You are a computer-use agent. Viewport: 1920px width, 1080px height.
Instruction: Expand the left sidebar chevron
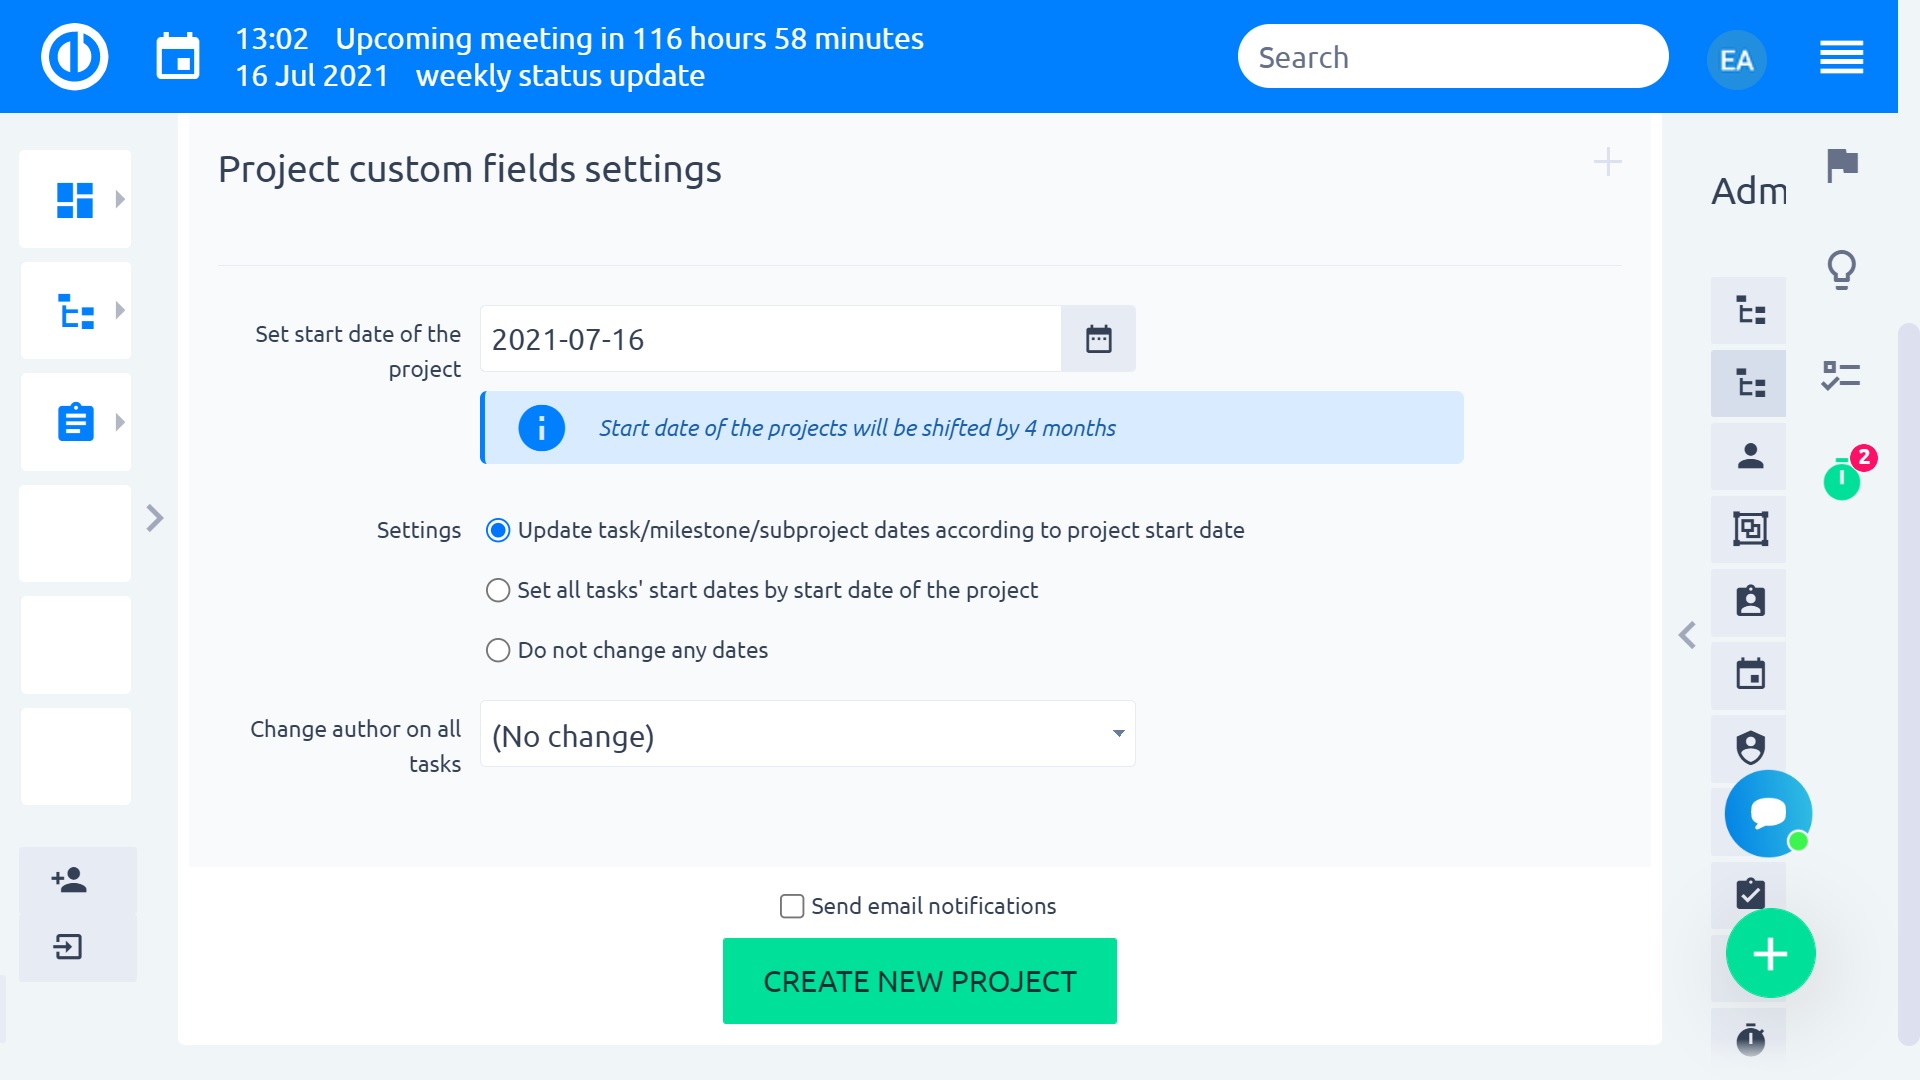[155, 518]
